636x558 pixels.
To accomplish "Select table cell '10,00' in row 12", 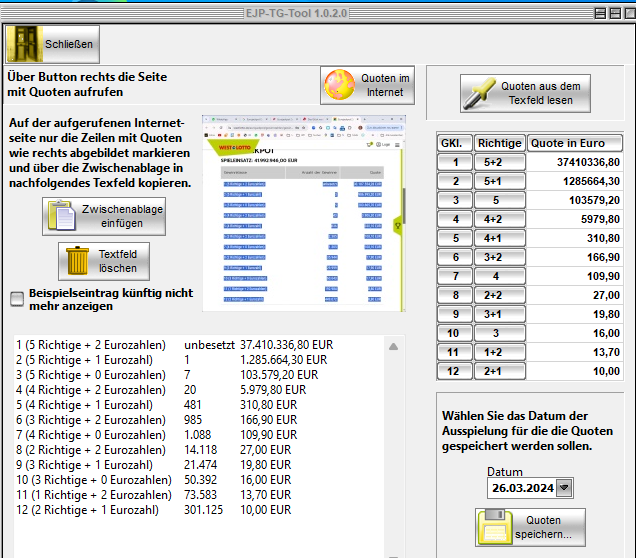I will pyautogui.click(x=575, y=371).
